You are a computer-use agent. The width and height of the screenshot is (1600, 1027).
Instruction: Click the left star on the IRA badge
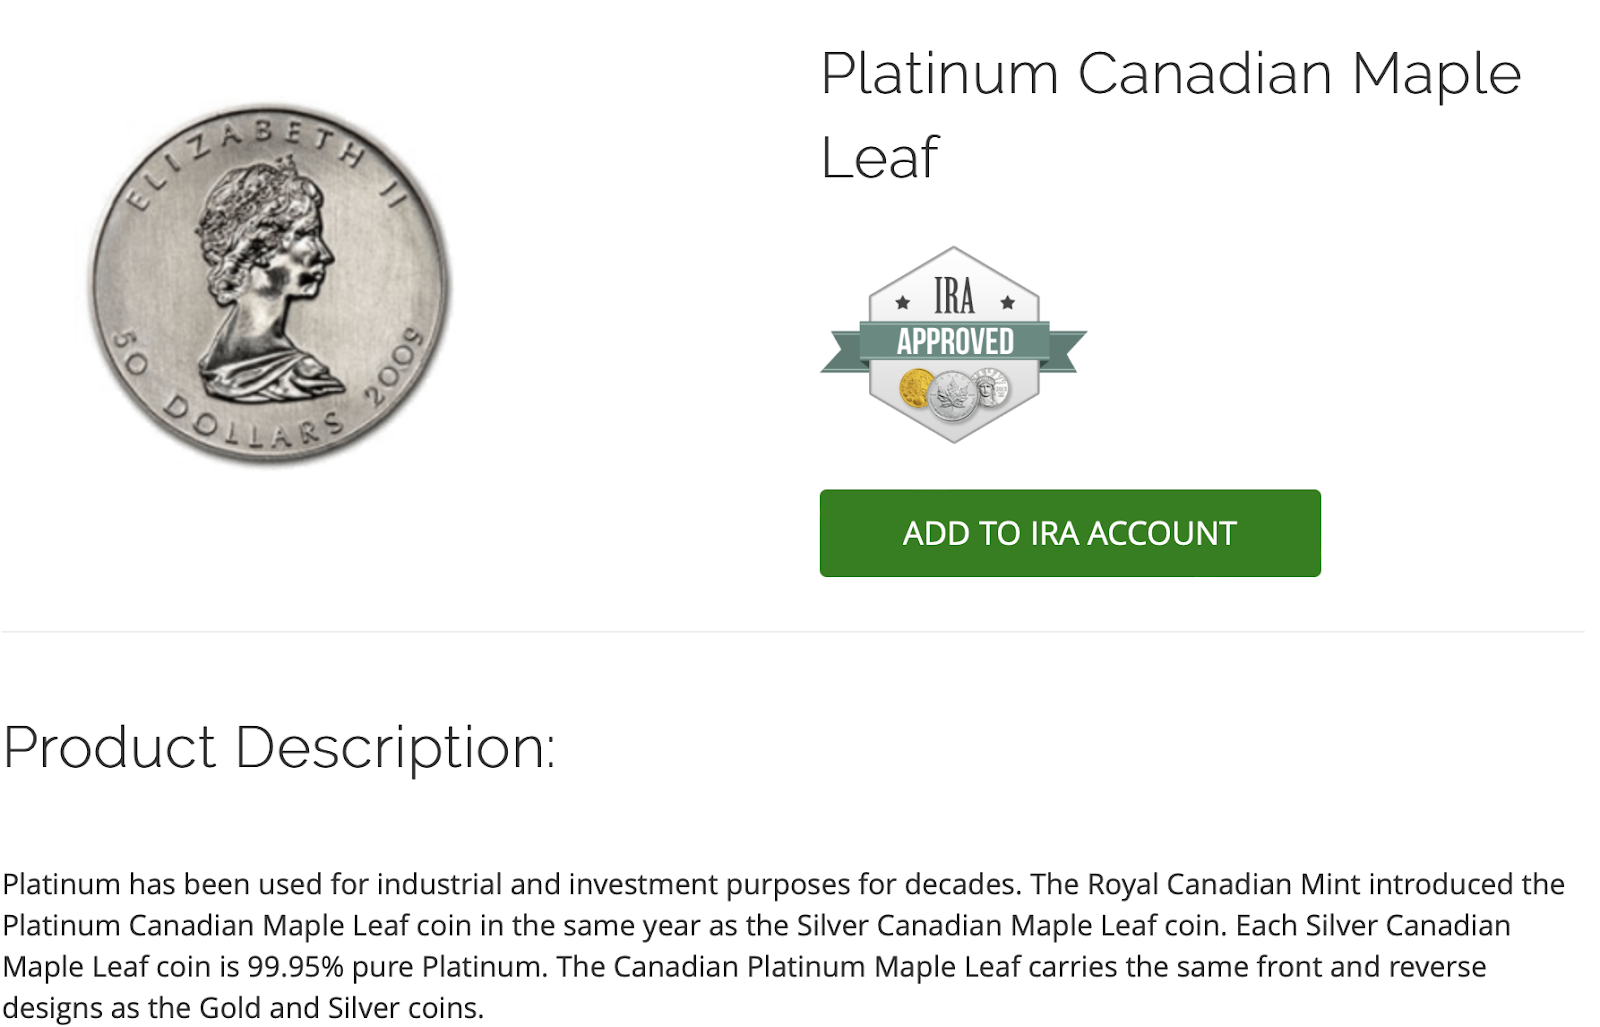pos(903,302)
